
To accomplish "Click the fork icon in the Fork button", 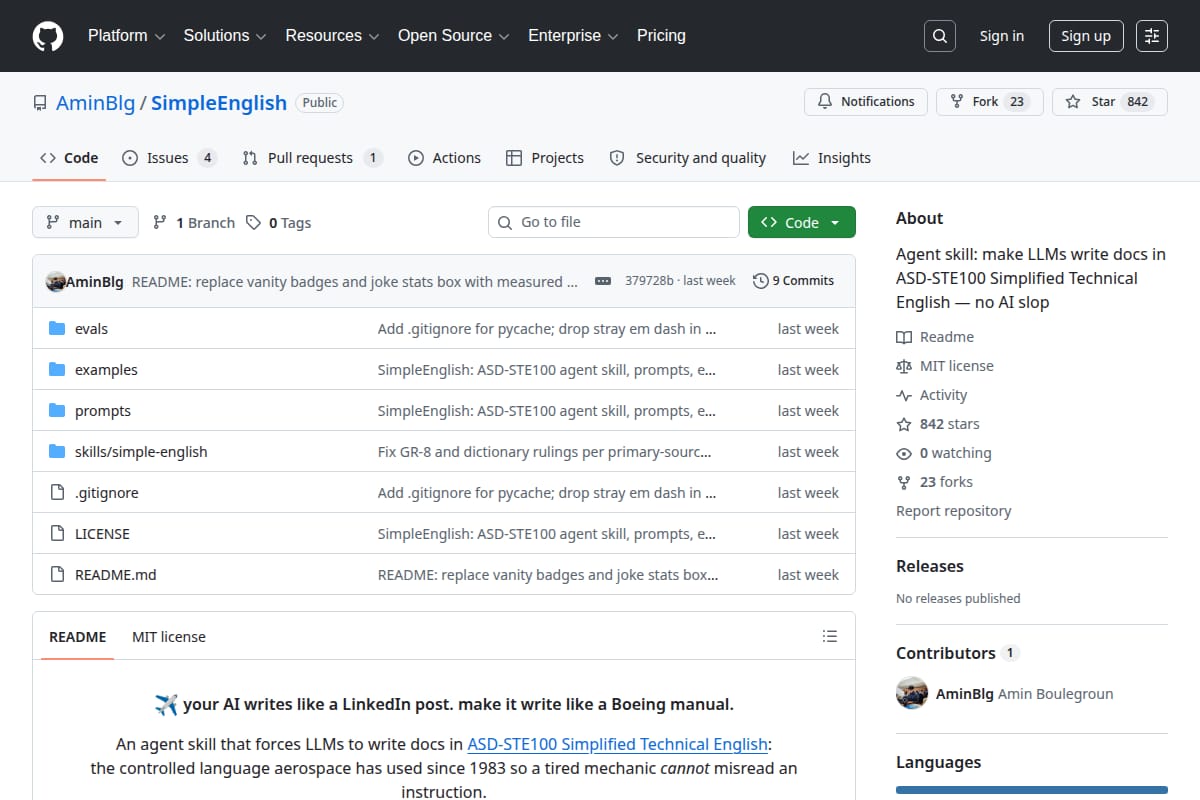I will coord(957,102).
